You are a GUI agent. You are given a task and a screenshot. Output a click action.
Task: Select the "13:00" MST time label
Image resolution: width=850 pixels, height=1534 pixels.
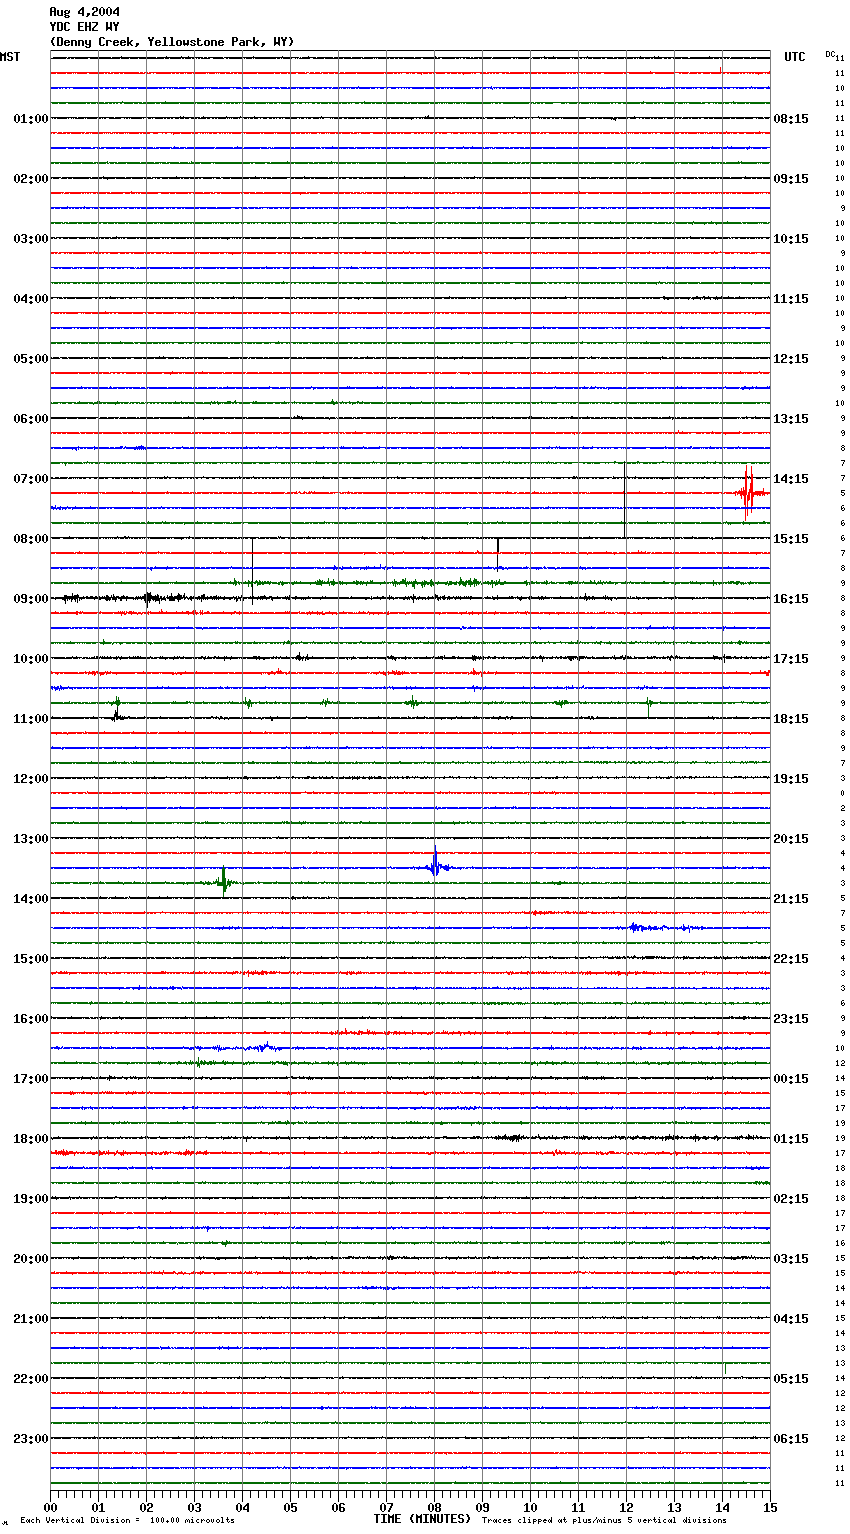31,839
